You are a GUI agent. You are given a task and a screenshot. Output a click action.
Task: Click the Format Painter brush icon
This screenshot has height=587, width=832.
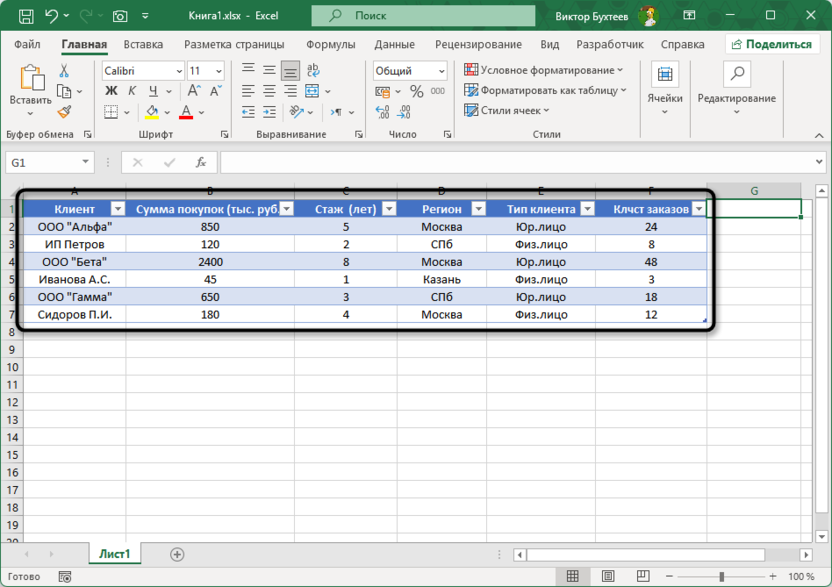pyautogui.click(x=64, y=112)
